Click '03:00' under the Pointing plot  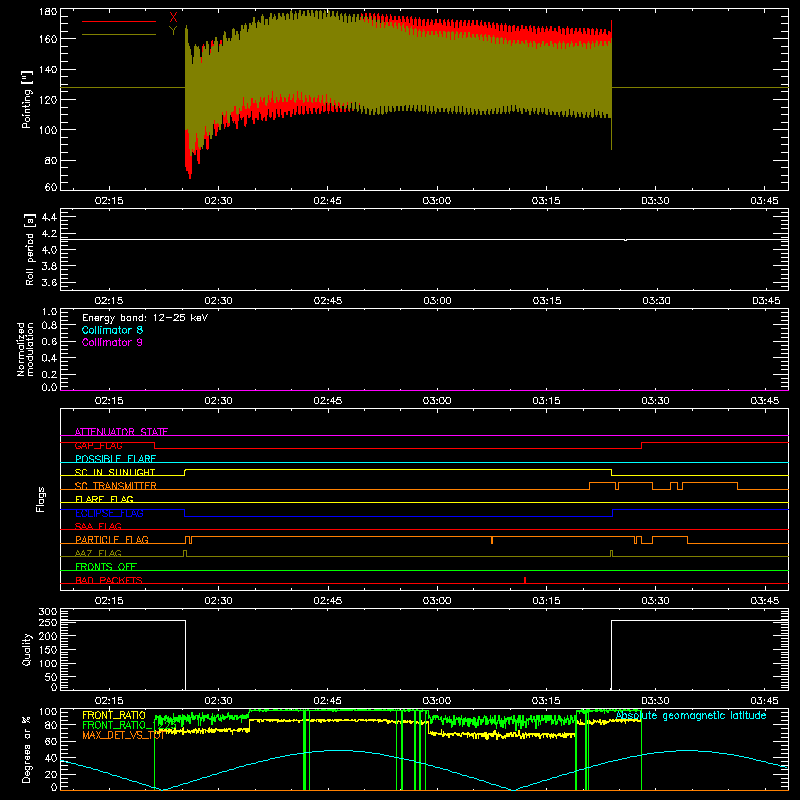click(x=437, y=201)
